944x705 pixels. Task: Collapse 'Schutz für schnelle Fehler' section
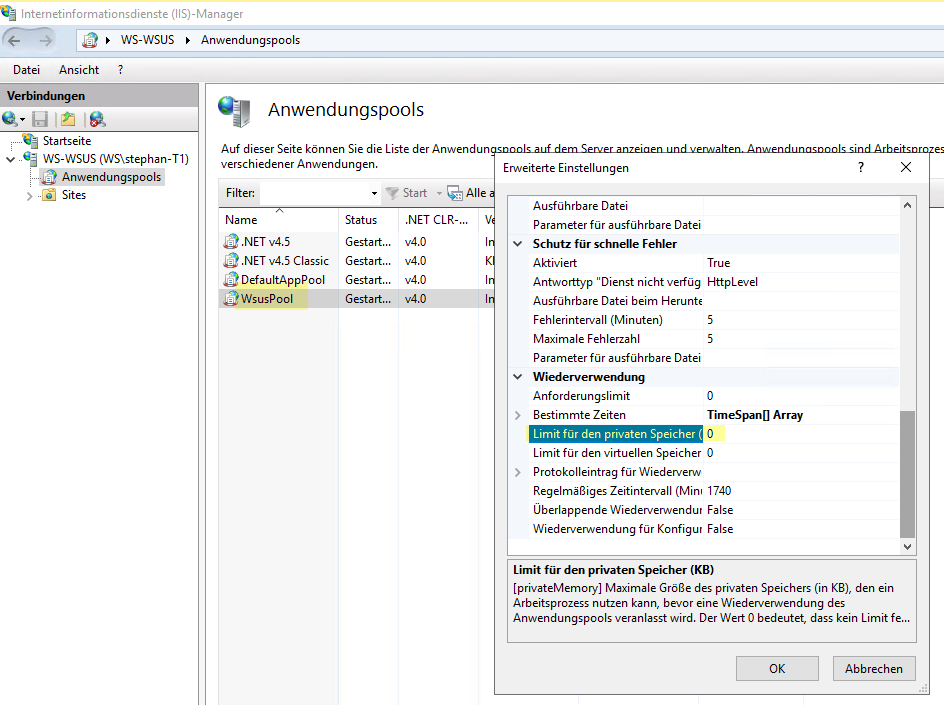coord(518,244)
